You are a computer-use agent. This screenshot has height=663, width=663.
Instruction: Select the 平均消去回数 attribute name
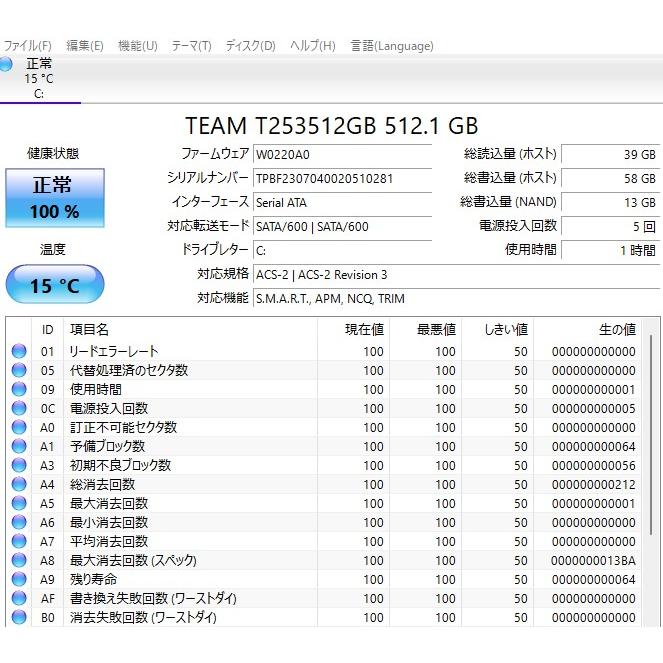(109, 542)
